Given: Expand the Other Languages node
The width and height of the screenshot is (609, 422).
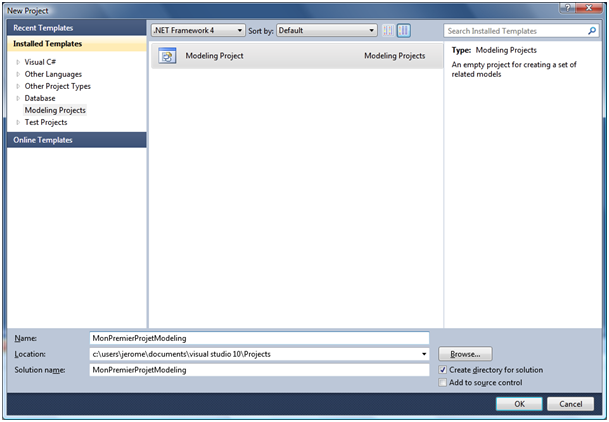Looking at the screenshot, I should point(18,74).
